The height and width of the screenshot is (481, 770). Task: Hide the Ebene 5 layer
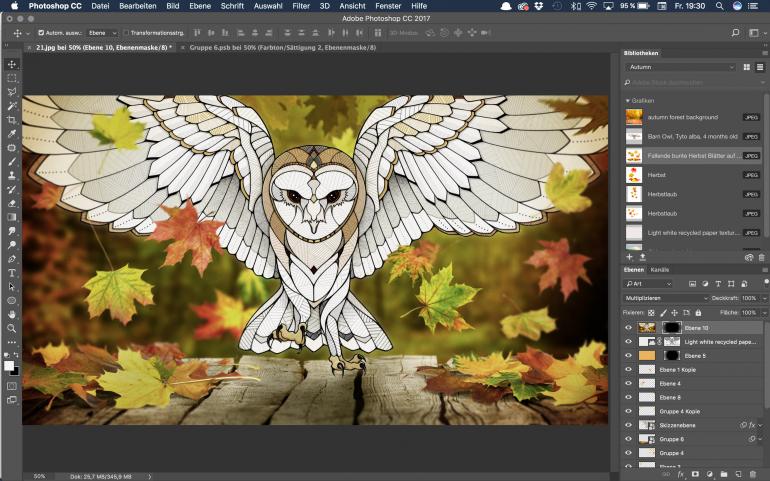pos(629,356)
